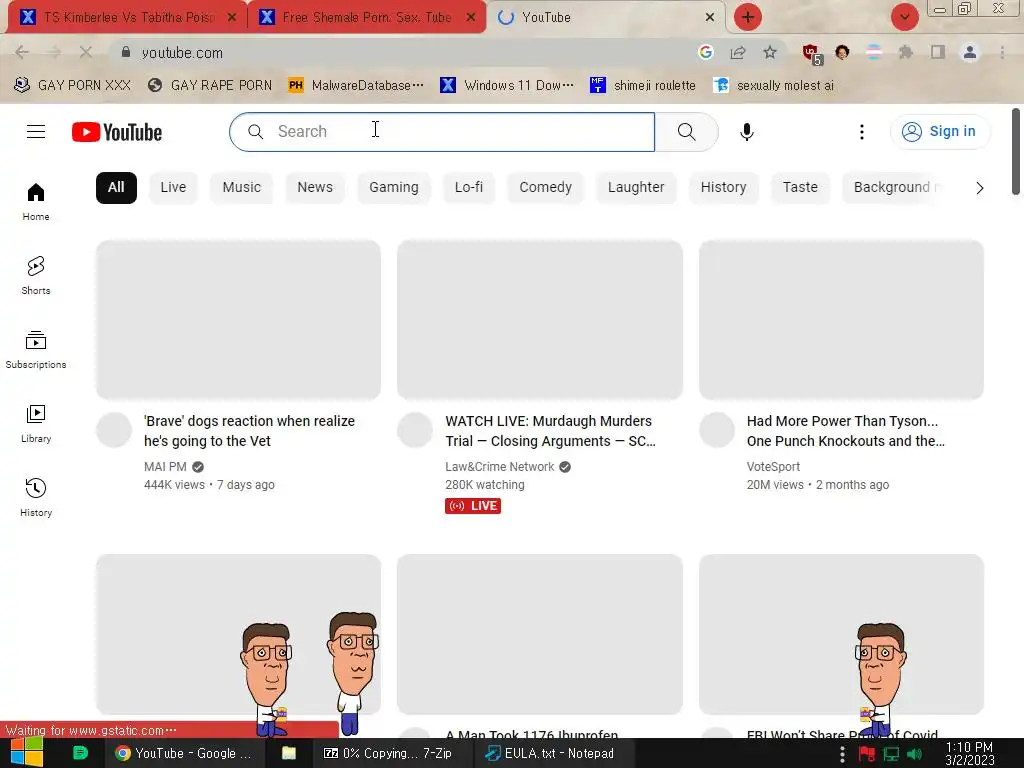Click the network icon in the system tray
The height and width of the screenshot is (768, 1024).
tap(891, 754)
